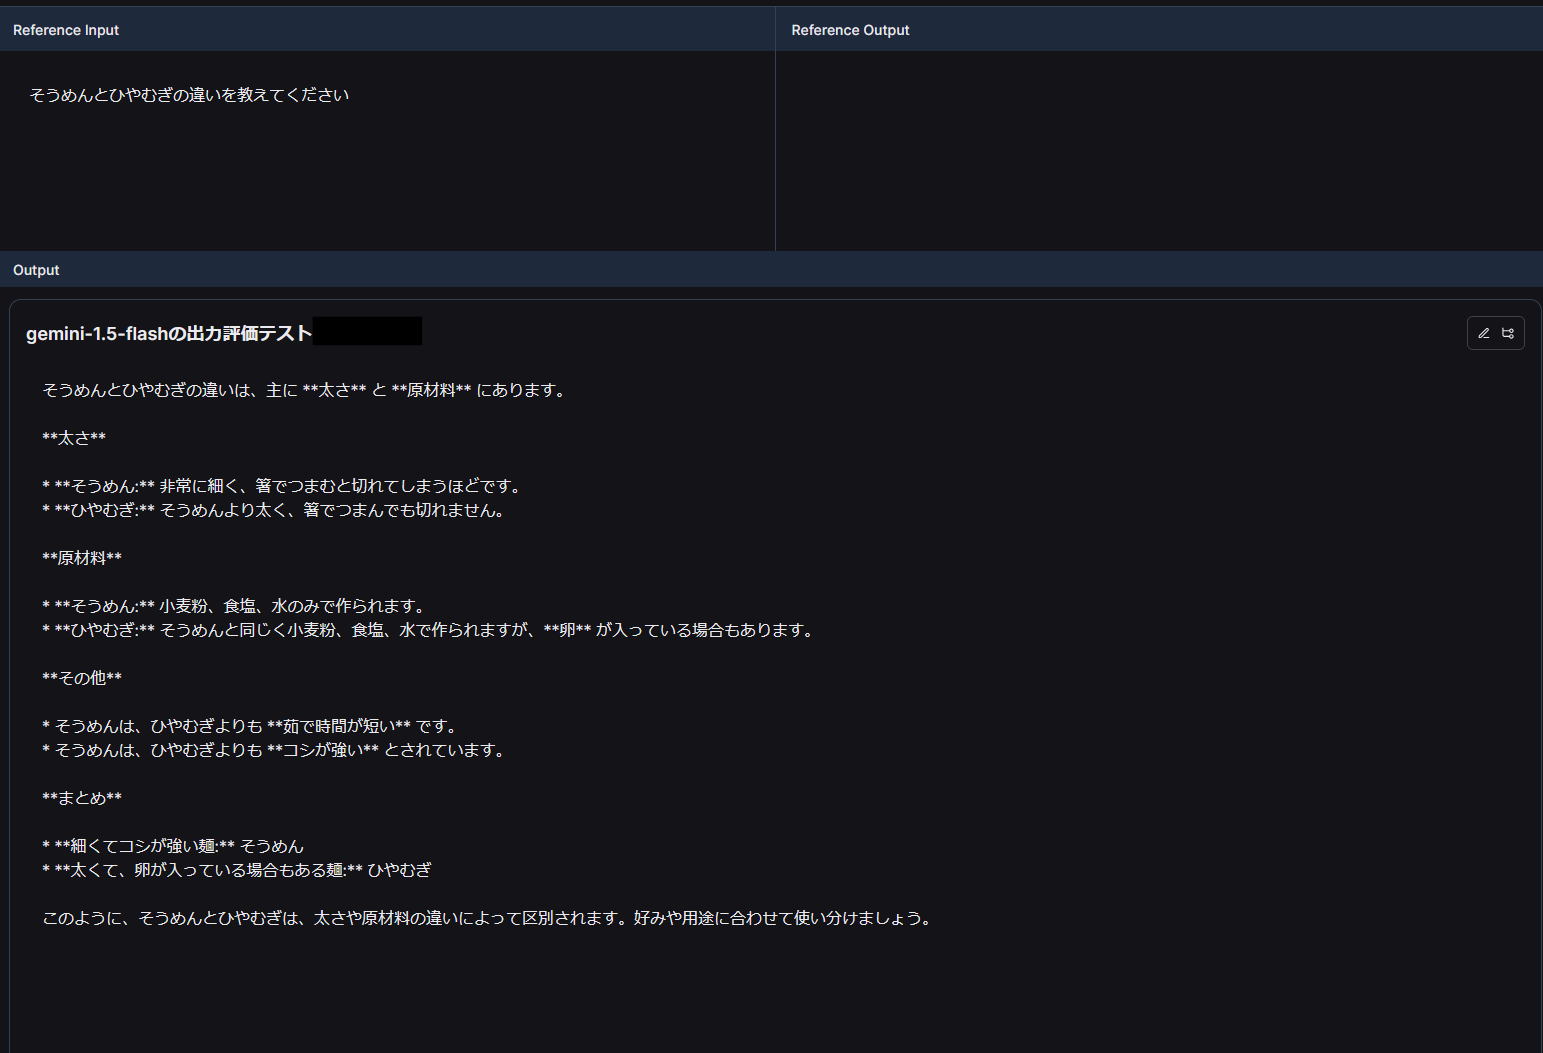The width and height of the screenshot is (1543, 1053).
Task: Click the **その他** heading line
Action: tap(82, 678)
